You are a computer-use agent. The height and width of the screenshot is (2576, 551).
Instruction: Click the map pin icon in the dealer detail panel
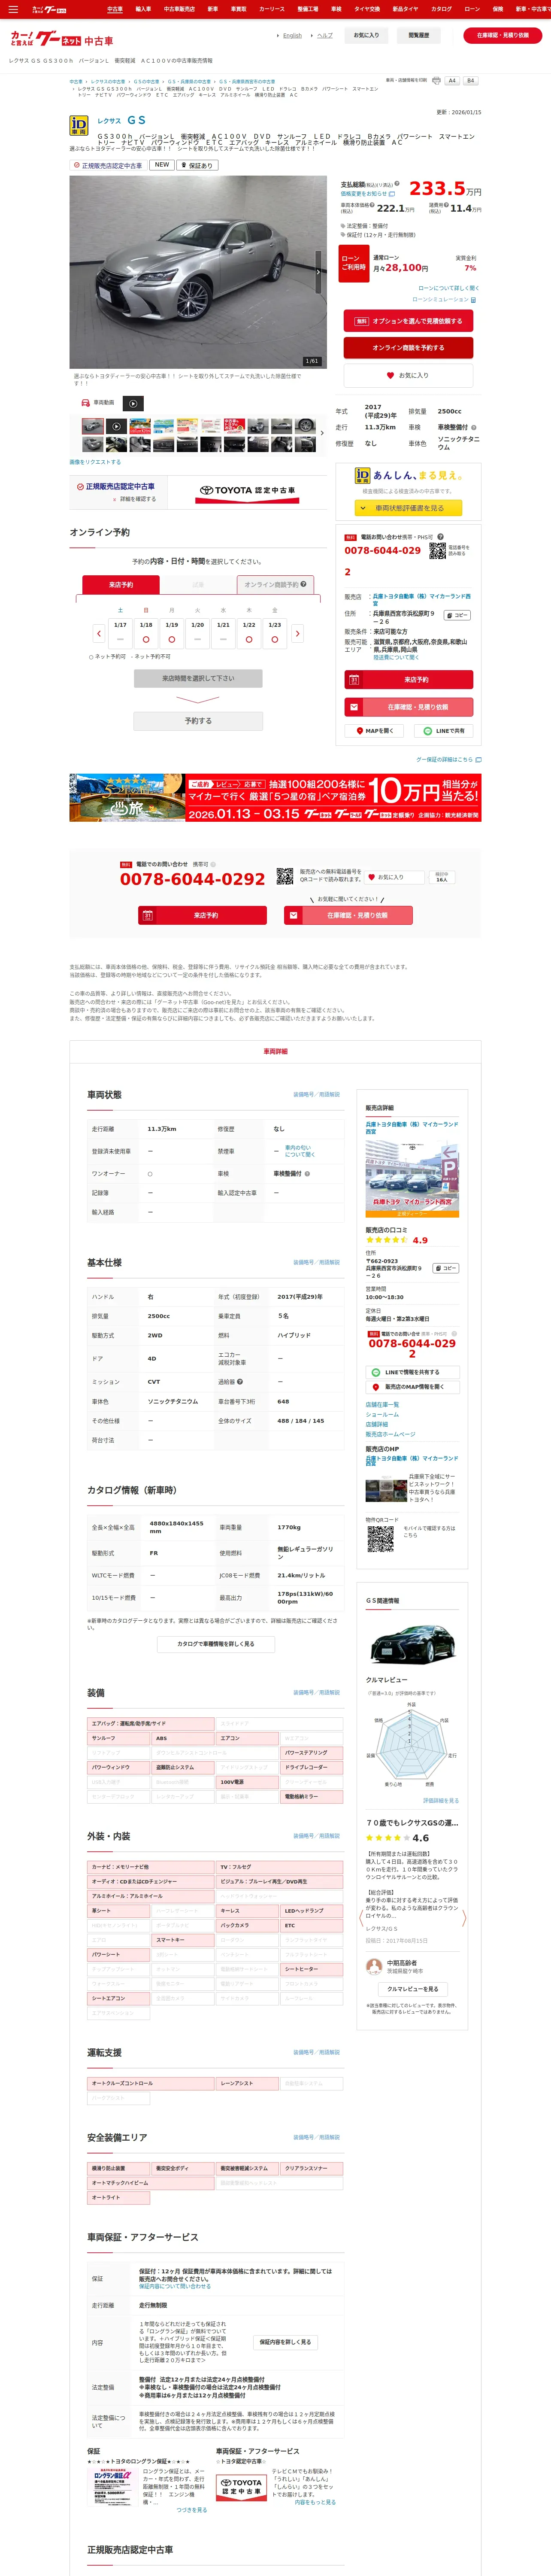point(376,1387)
